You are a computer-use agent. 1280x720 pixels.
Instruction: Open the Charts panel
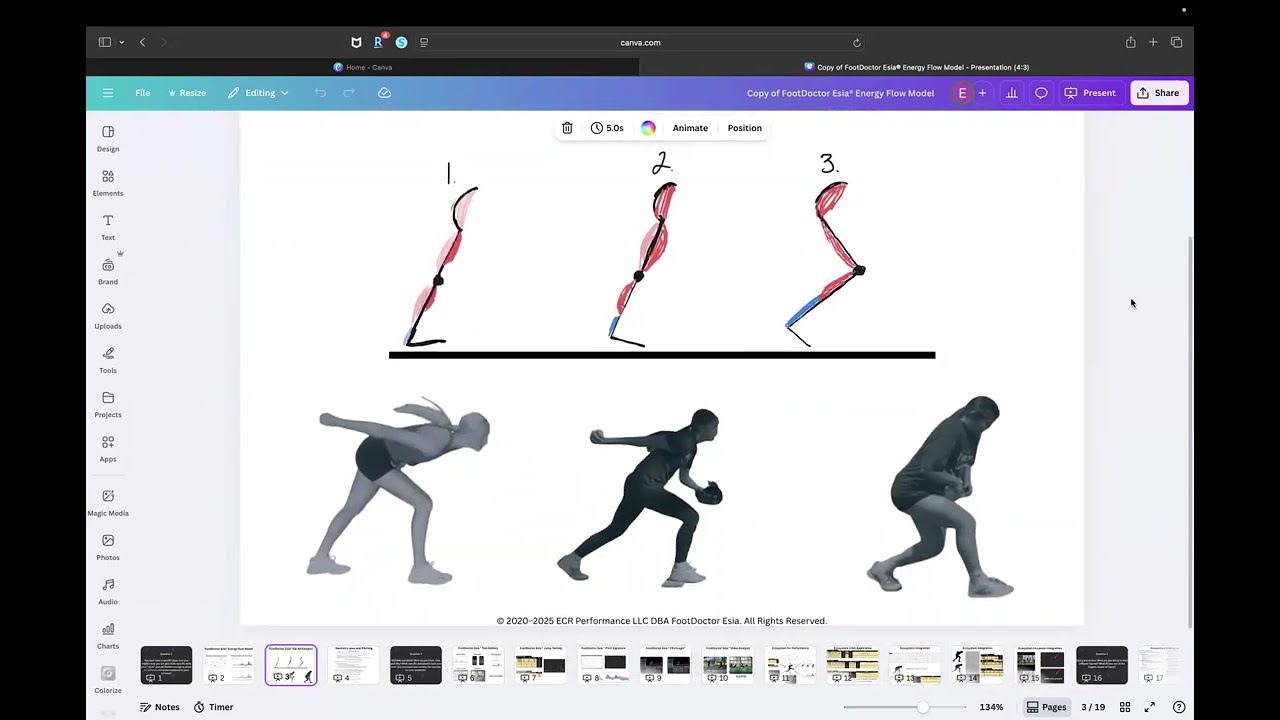pyautogui.click(x=108, y=635)
